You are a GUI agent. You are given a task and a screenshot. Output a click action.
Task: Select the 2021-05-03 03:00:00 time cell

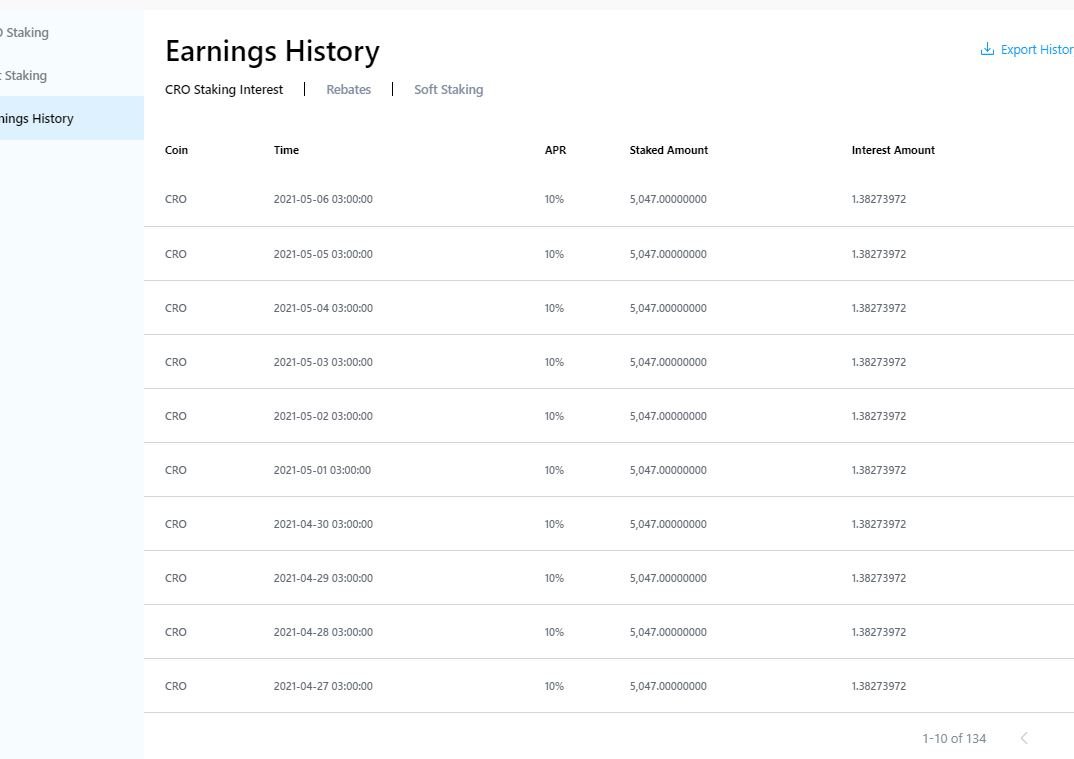(x=323, y=362)
